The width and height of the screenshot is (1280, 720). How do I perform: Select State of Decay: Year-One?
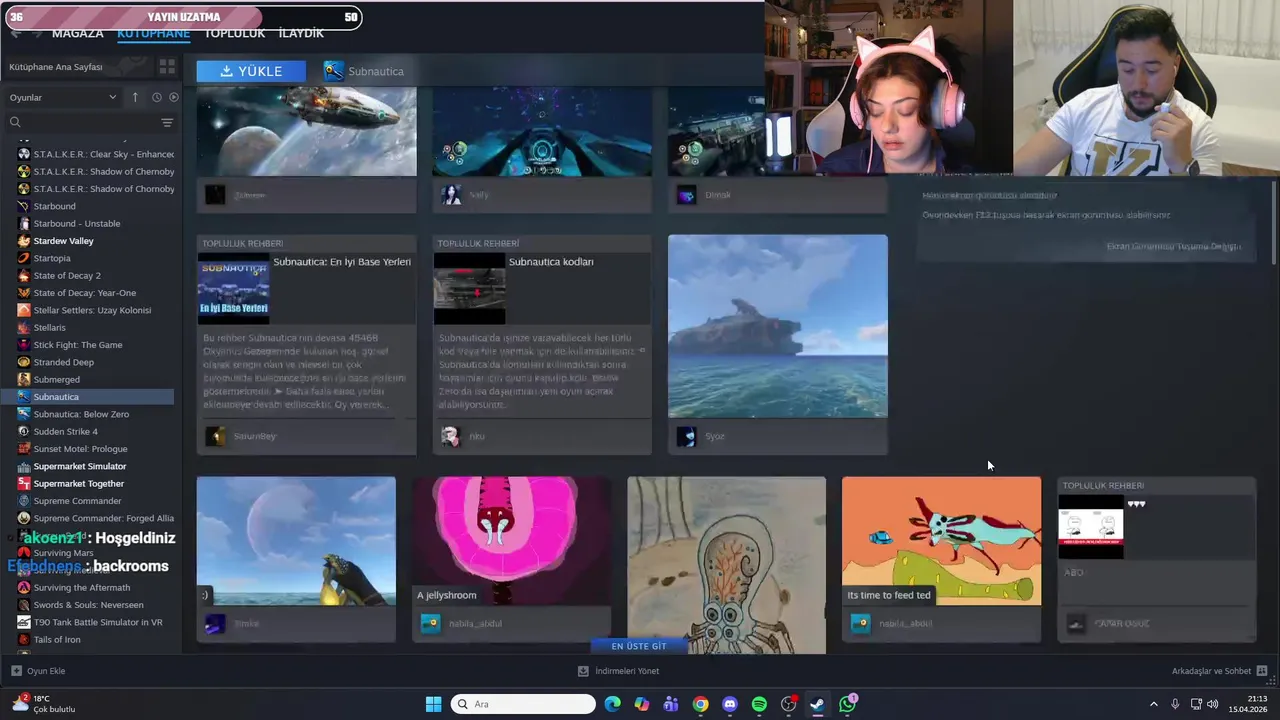[x=84, y=293]
